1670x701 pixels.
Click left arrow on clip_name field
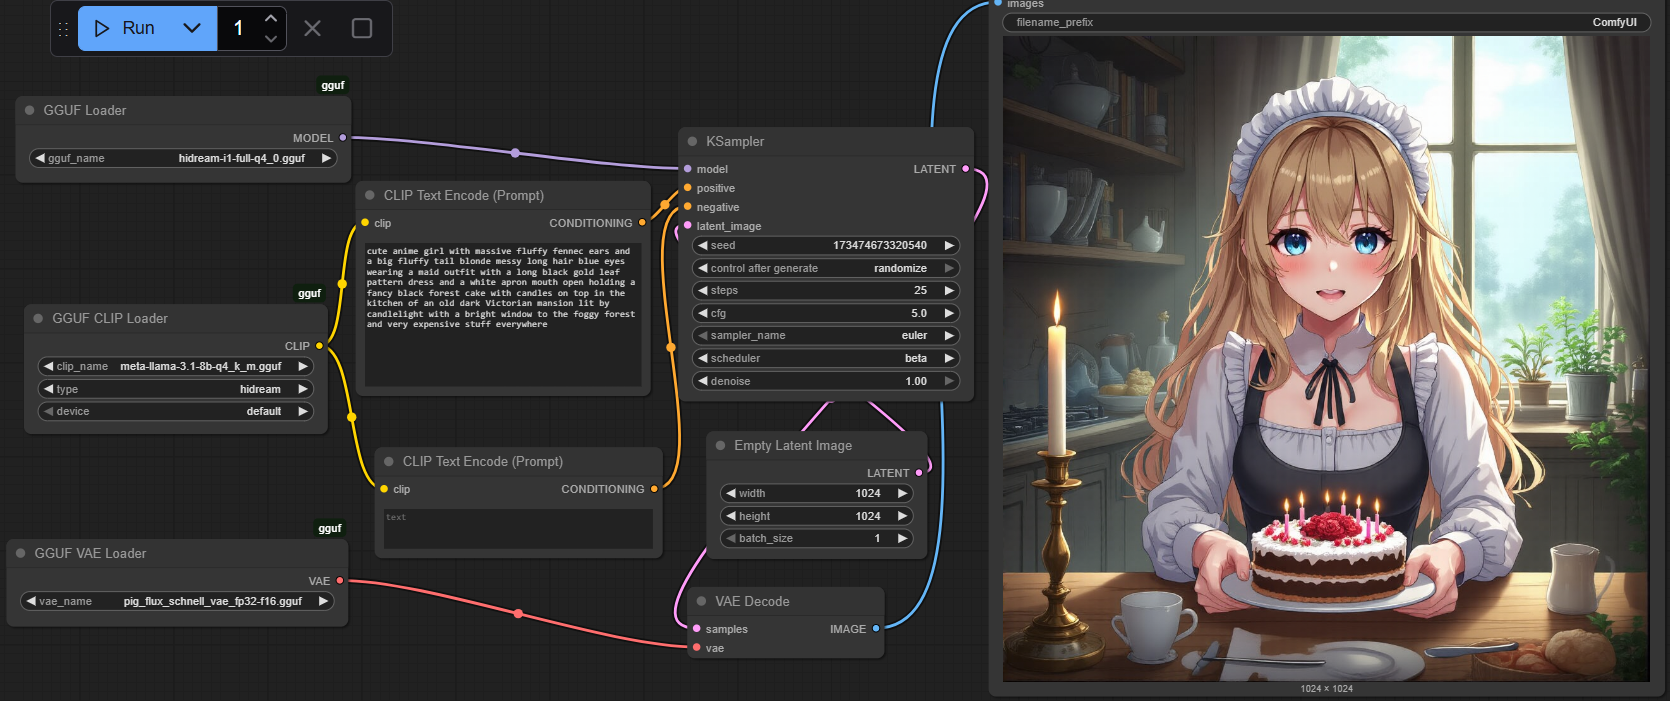(x=48, y=367)
